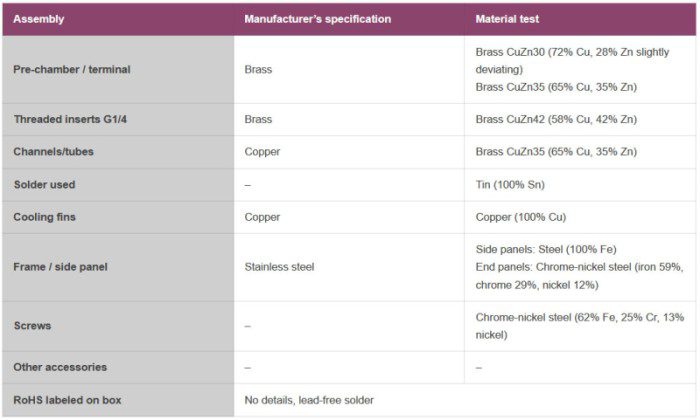This screenshot has height=420, width=700.
Task: Select the Stainless steel specification cell
Action: pos(281,267)
